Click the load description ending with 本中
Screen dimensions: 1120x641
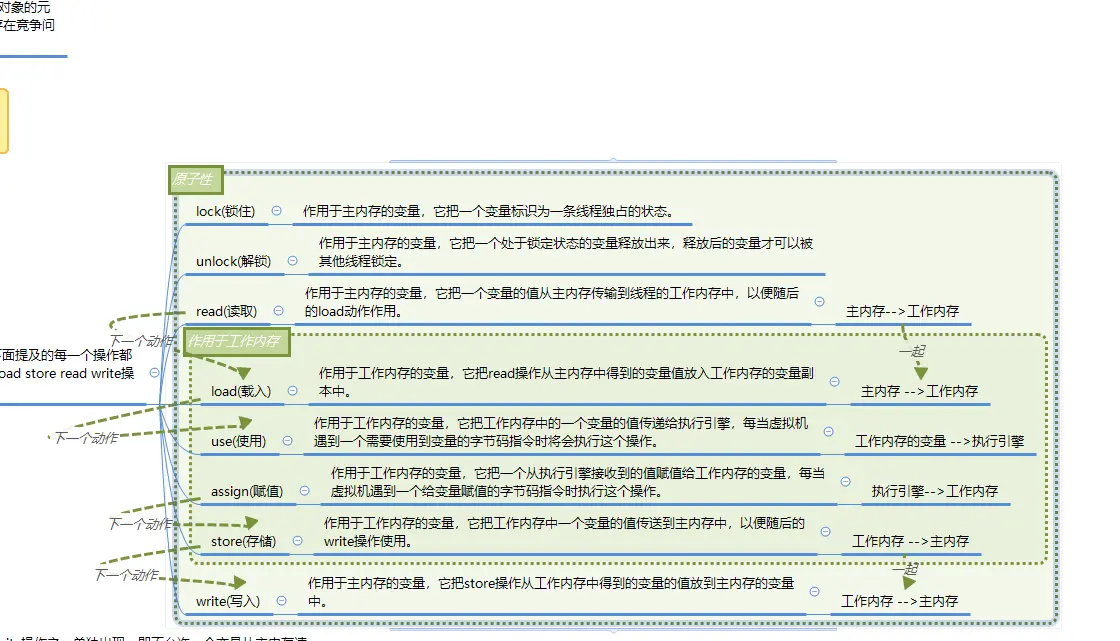point(566,382)
